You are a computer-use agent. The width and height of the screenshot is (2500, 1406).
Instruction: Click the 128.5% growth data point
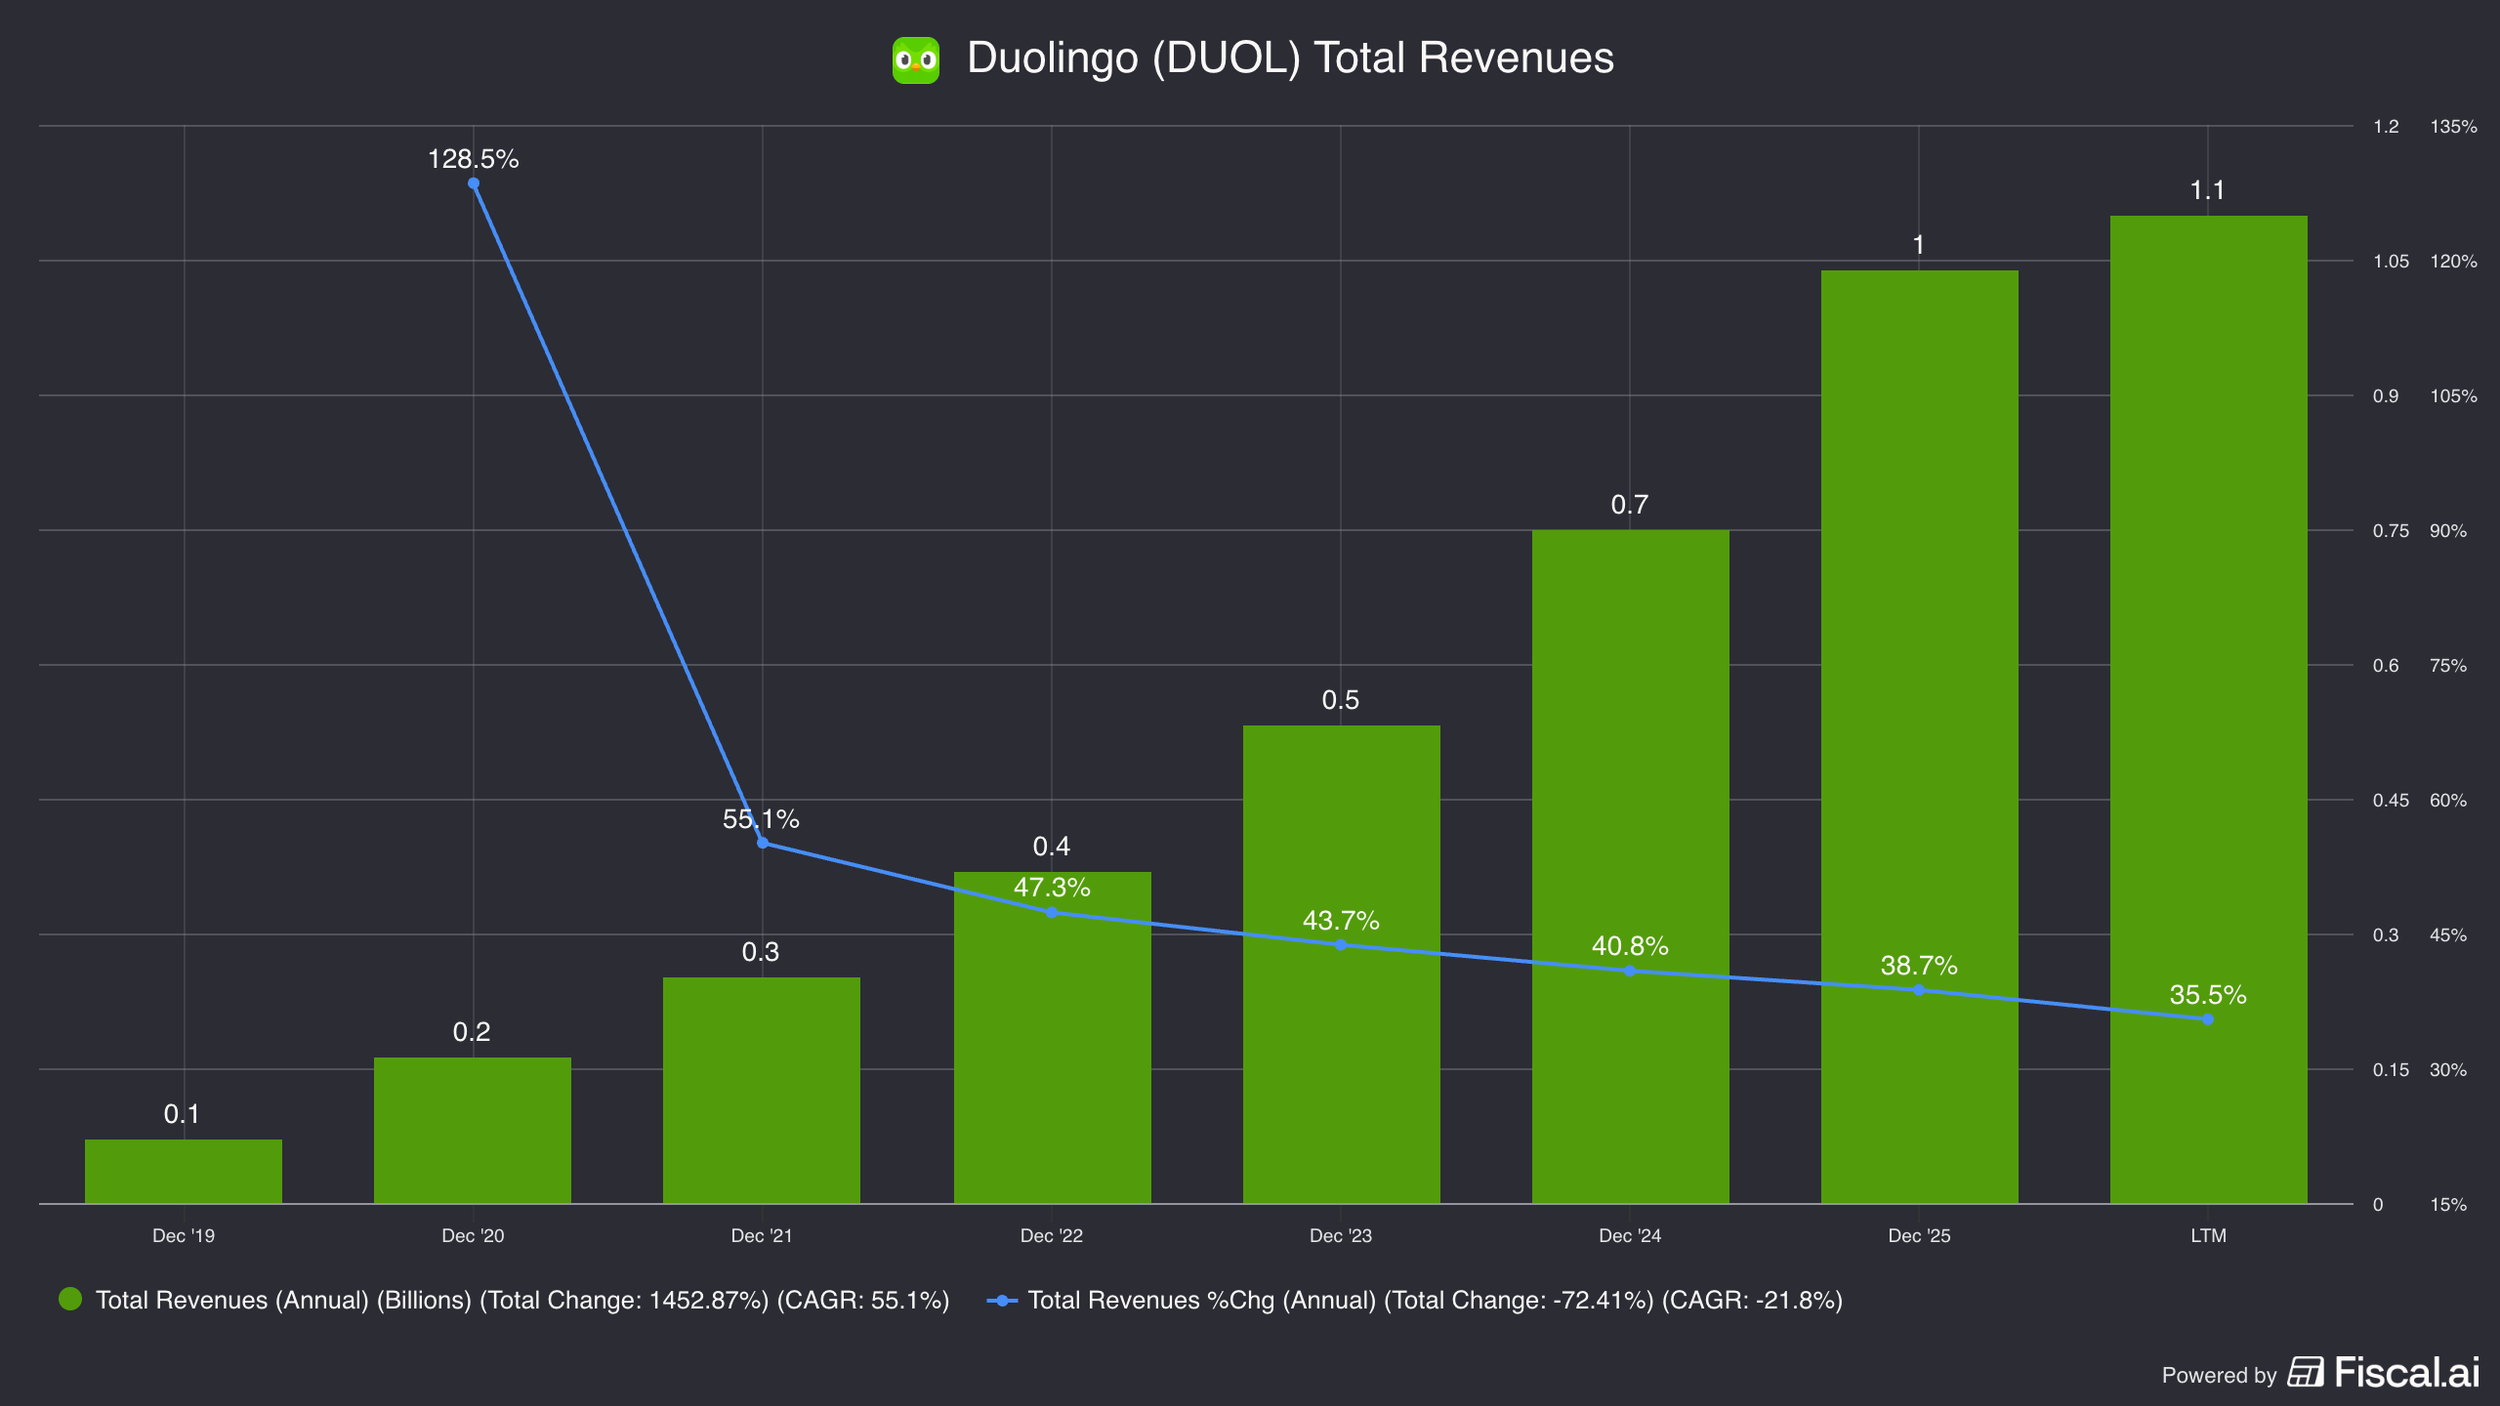tap(473, 183)
